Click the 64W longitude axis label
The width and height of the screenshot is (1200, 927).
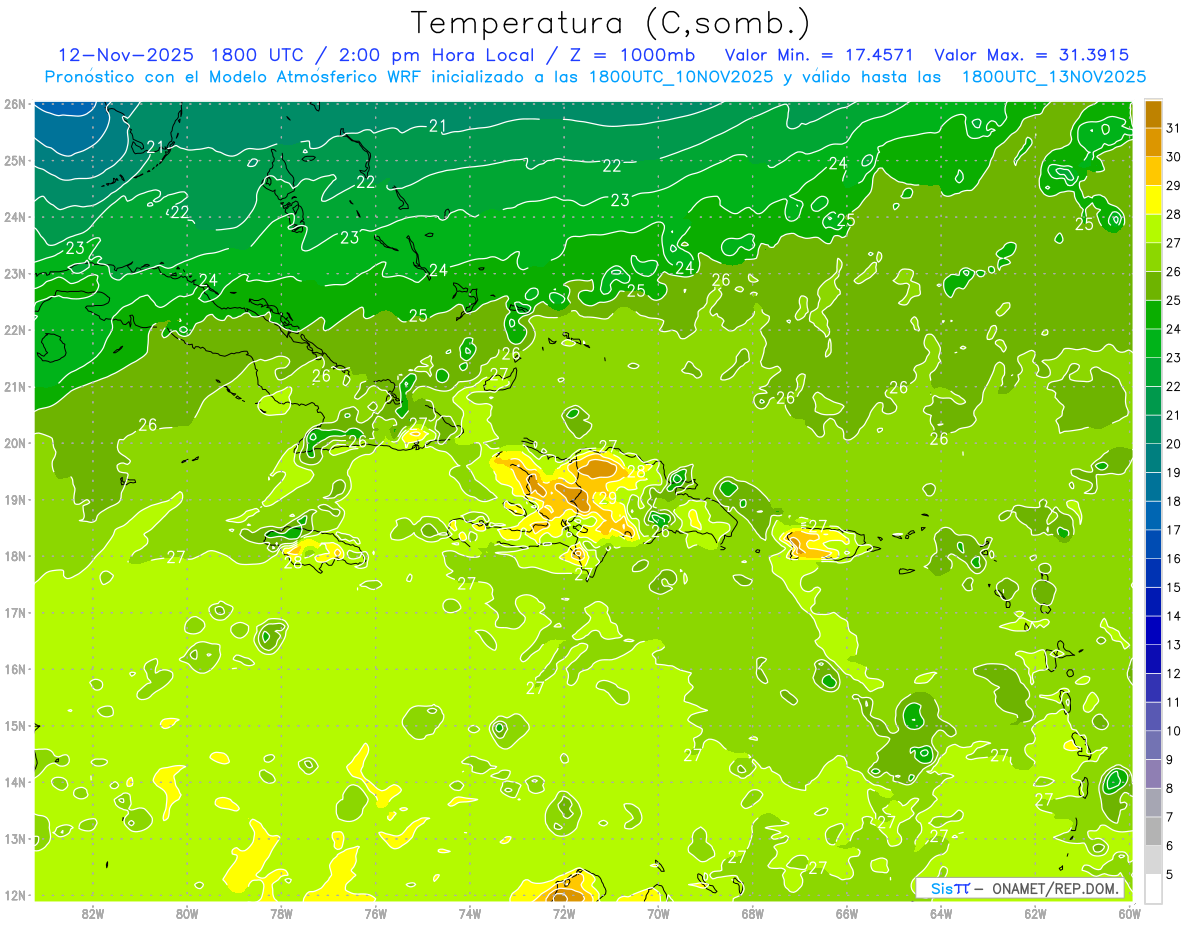click(941, 913)
